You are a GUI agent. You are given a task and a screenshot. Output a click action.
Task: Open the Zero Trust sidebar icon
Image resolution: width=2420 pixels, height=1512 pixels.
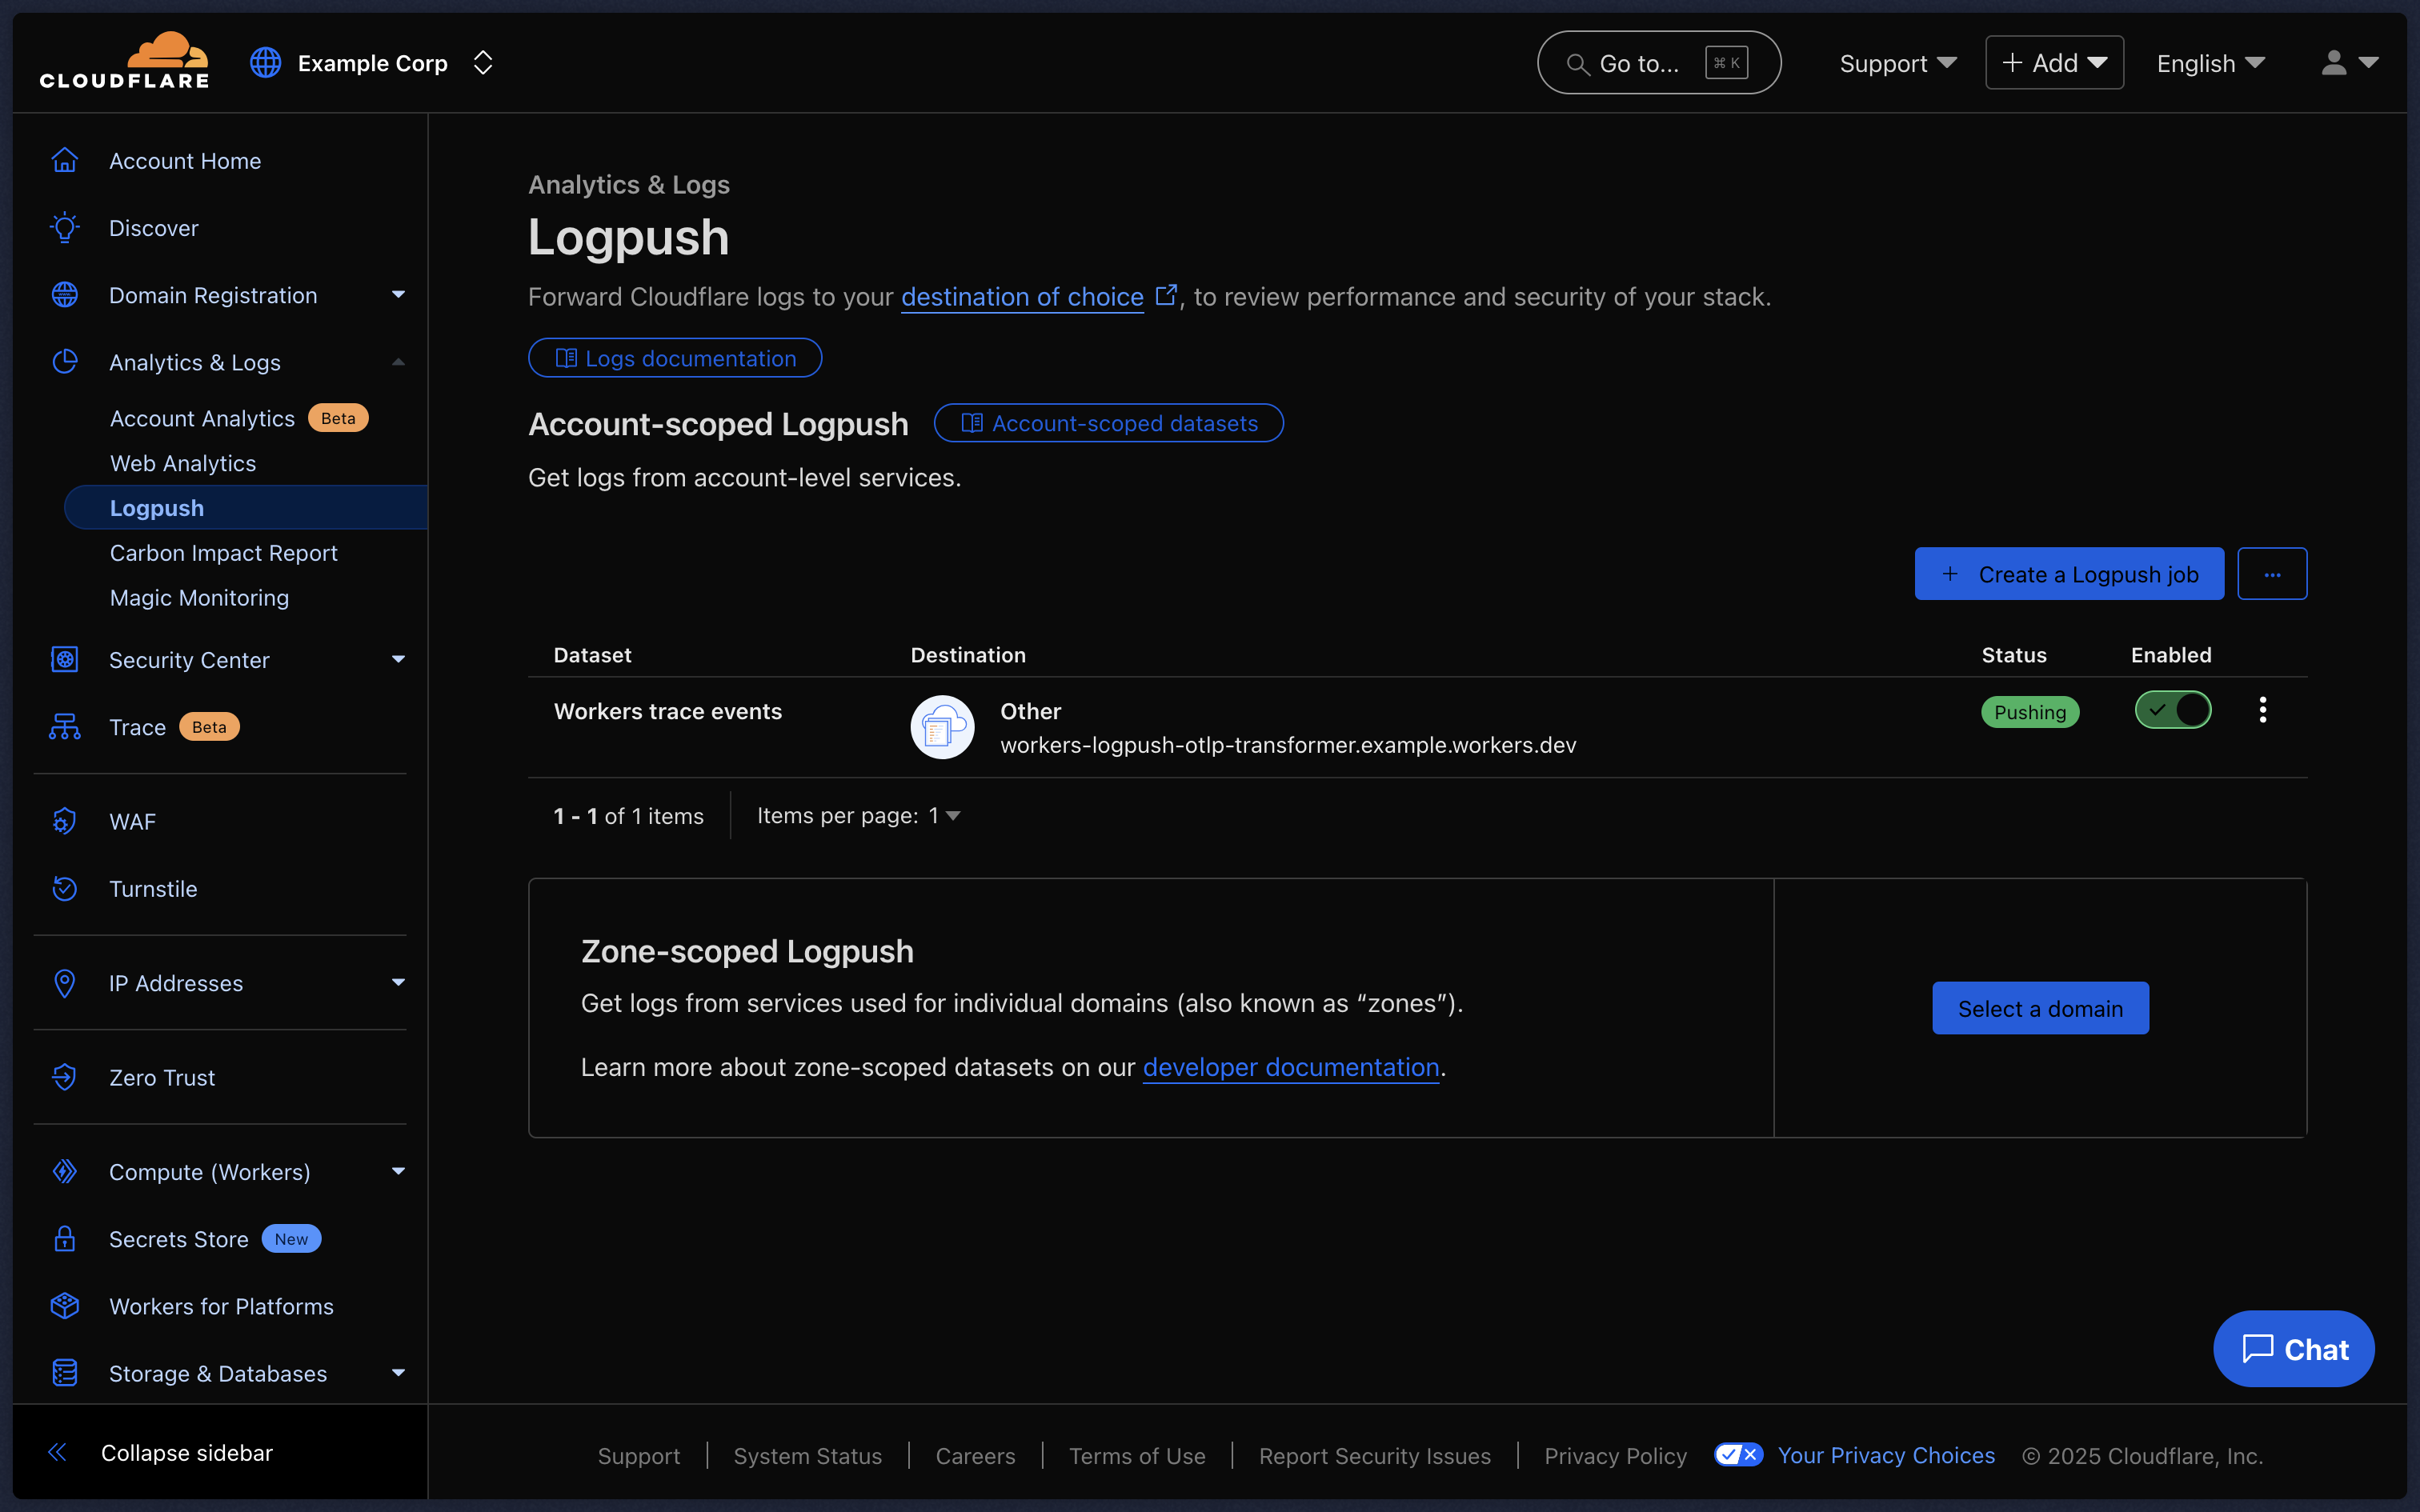coord(65,1077)
